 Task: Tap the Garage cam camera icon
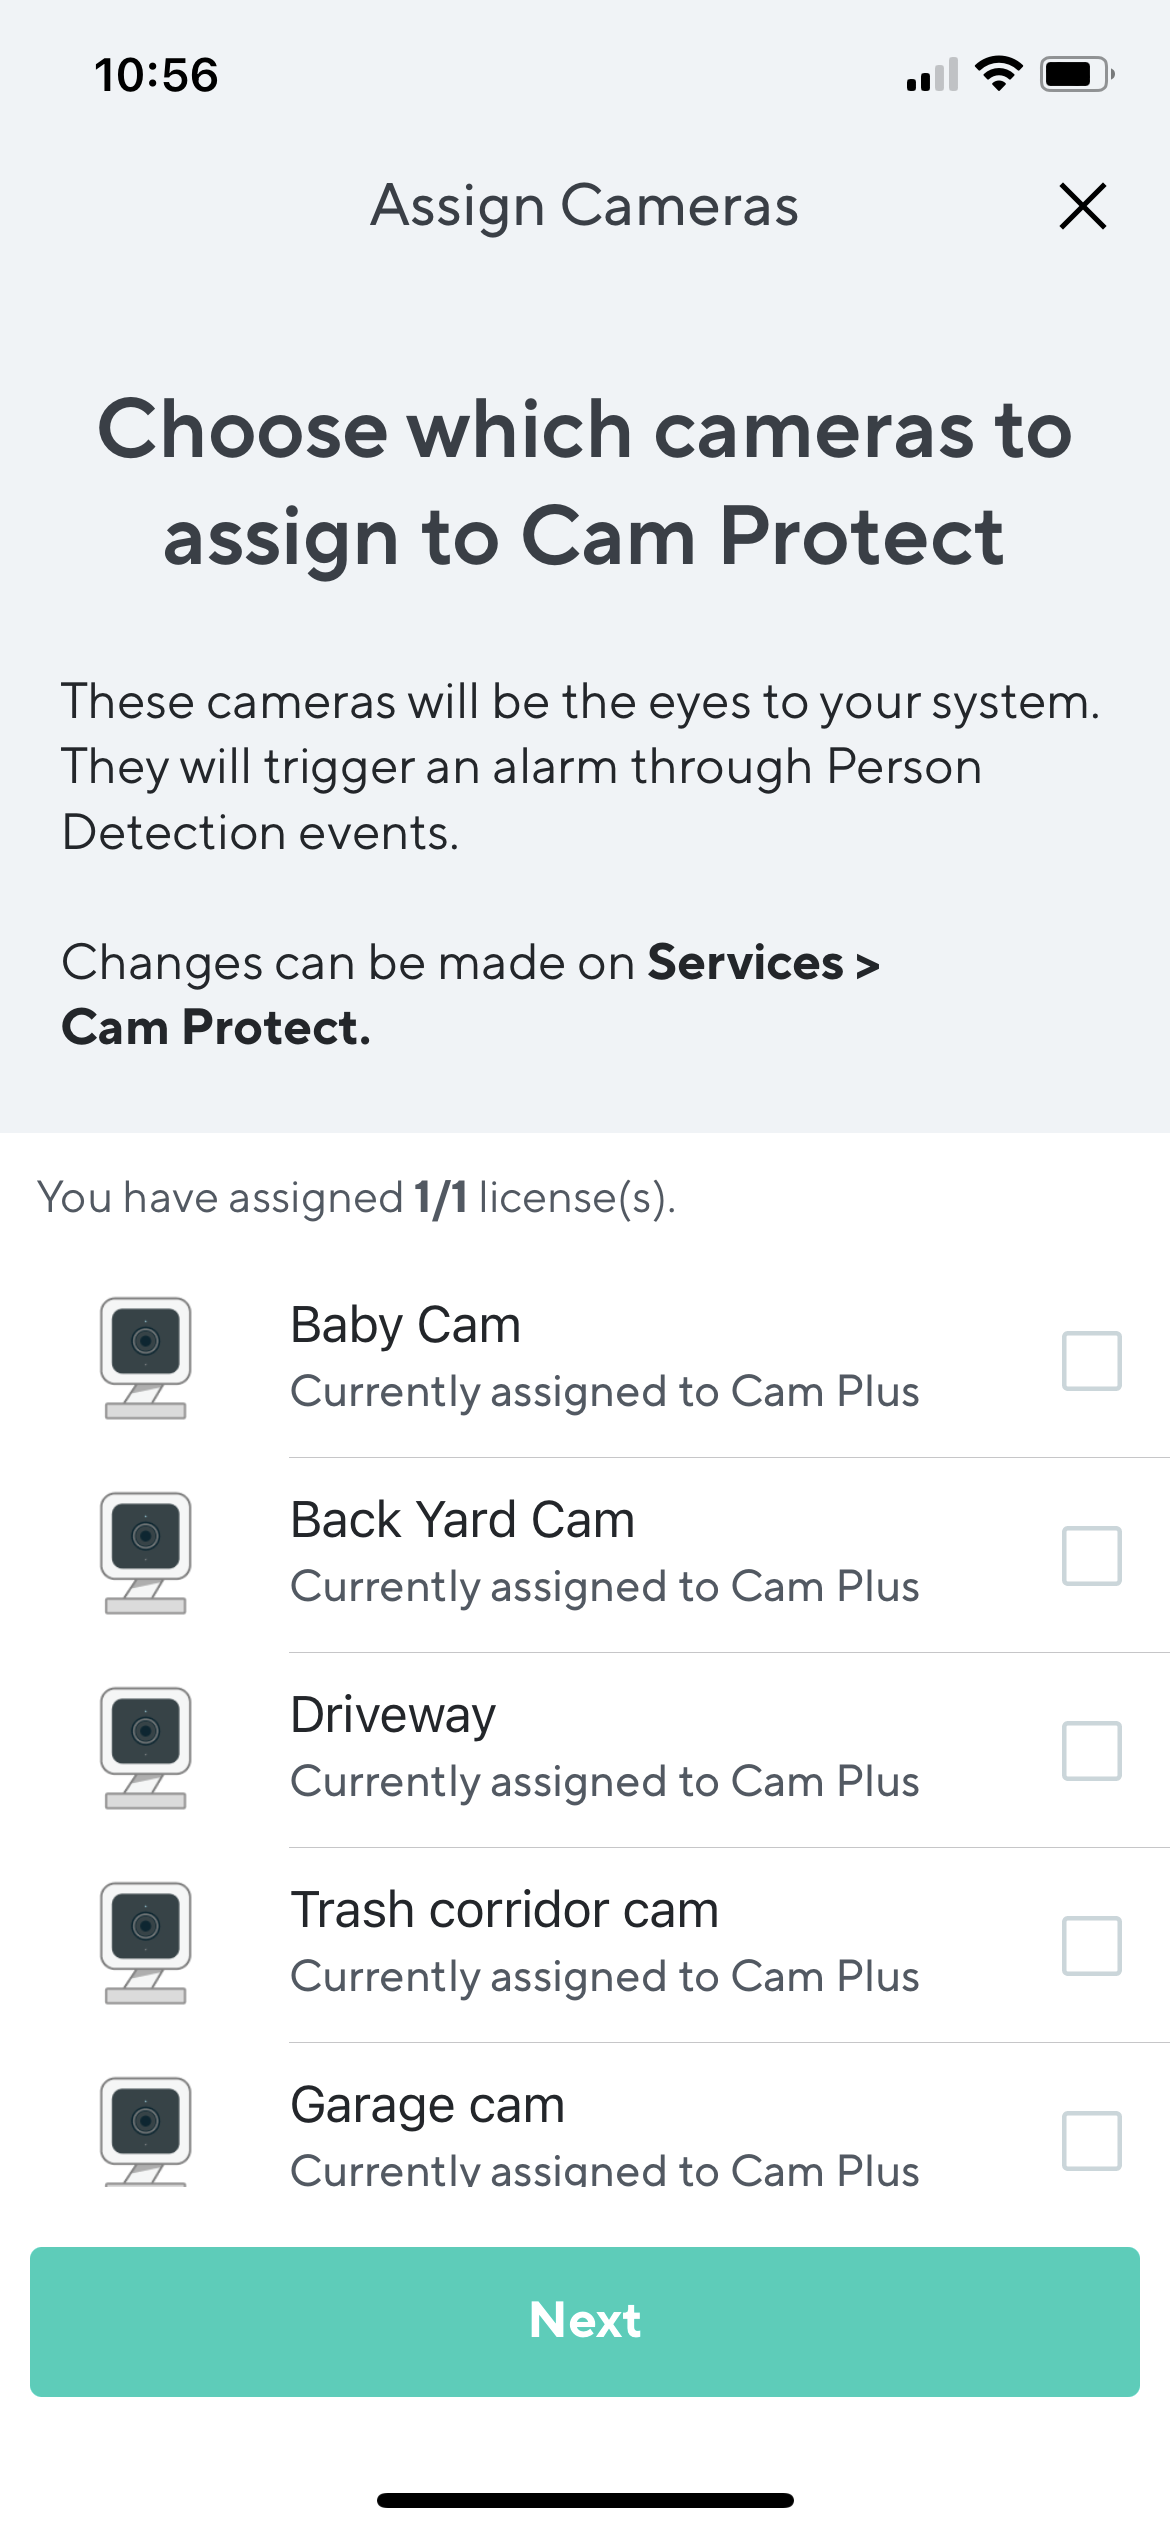146,2131
